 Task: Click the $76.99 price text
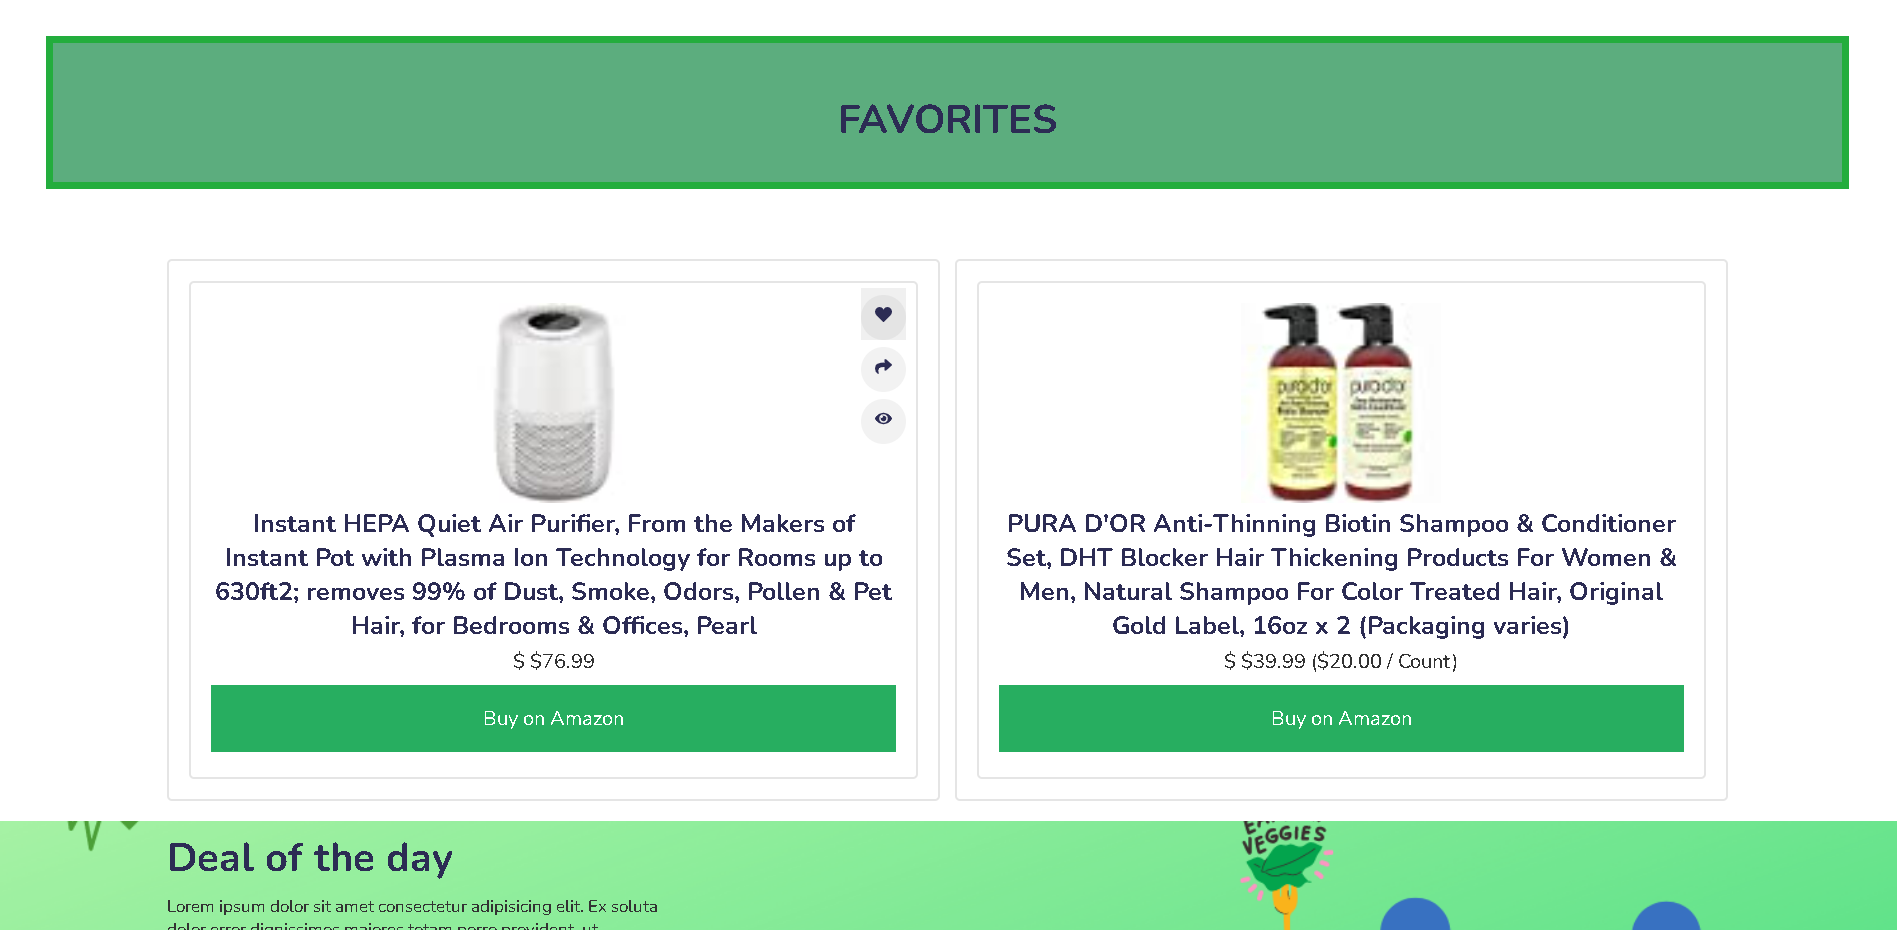click(553, 661)
